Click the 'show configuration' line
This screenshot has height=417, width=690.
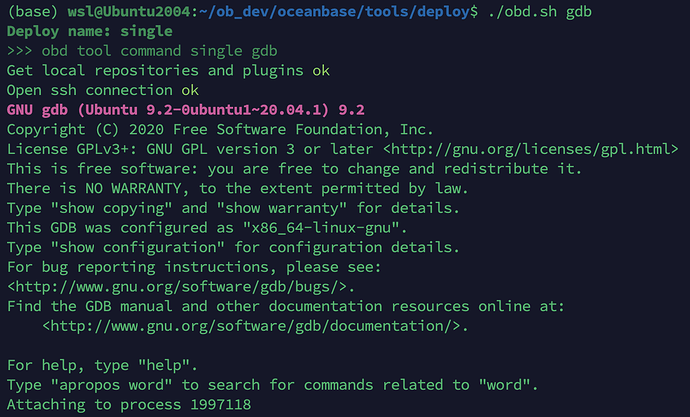pos(233,247)
